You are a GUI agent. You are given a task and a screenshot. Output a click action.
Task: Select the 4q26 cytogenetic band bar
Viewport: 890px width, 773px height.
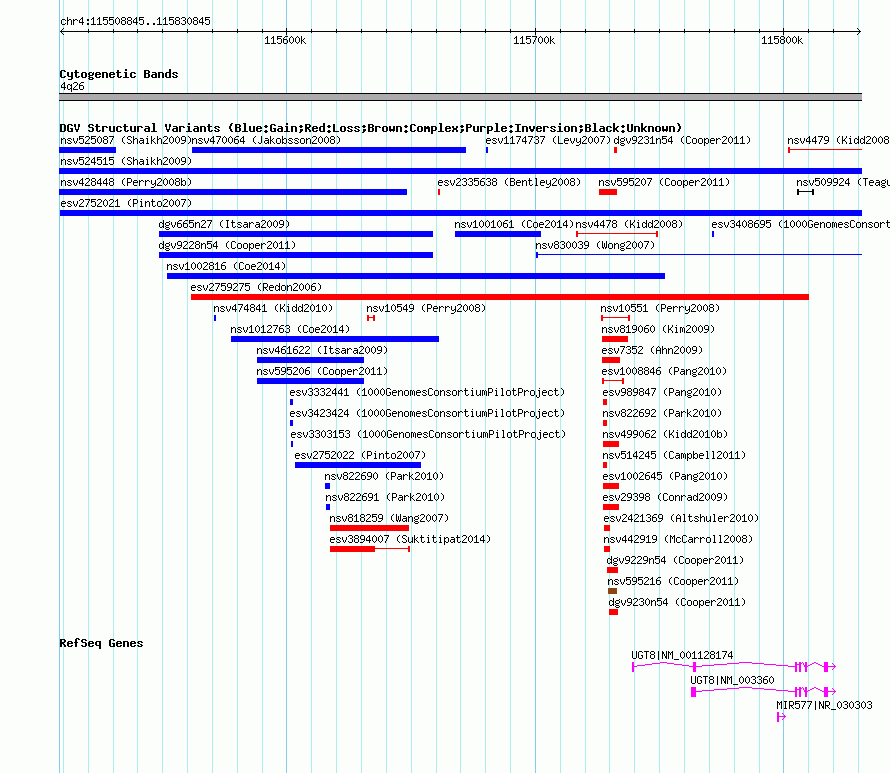coord(460,97)
